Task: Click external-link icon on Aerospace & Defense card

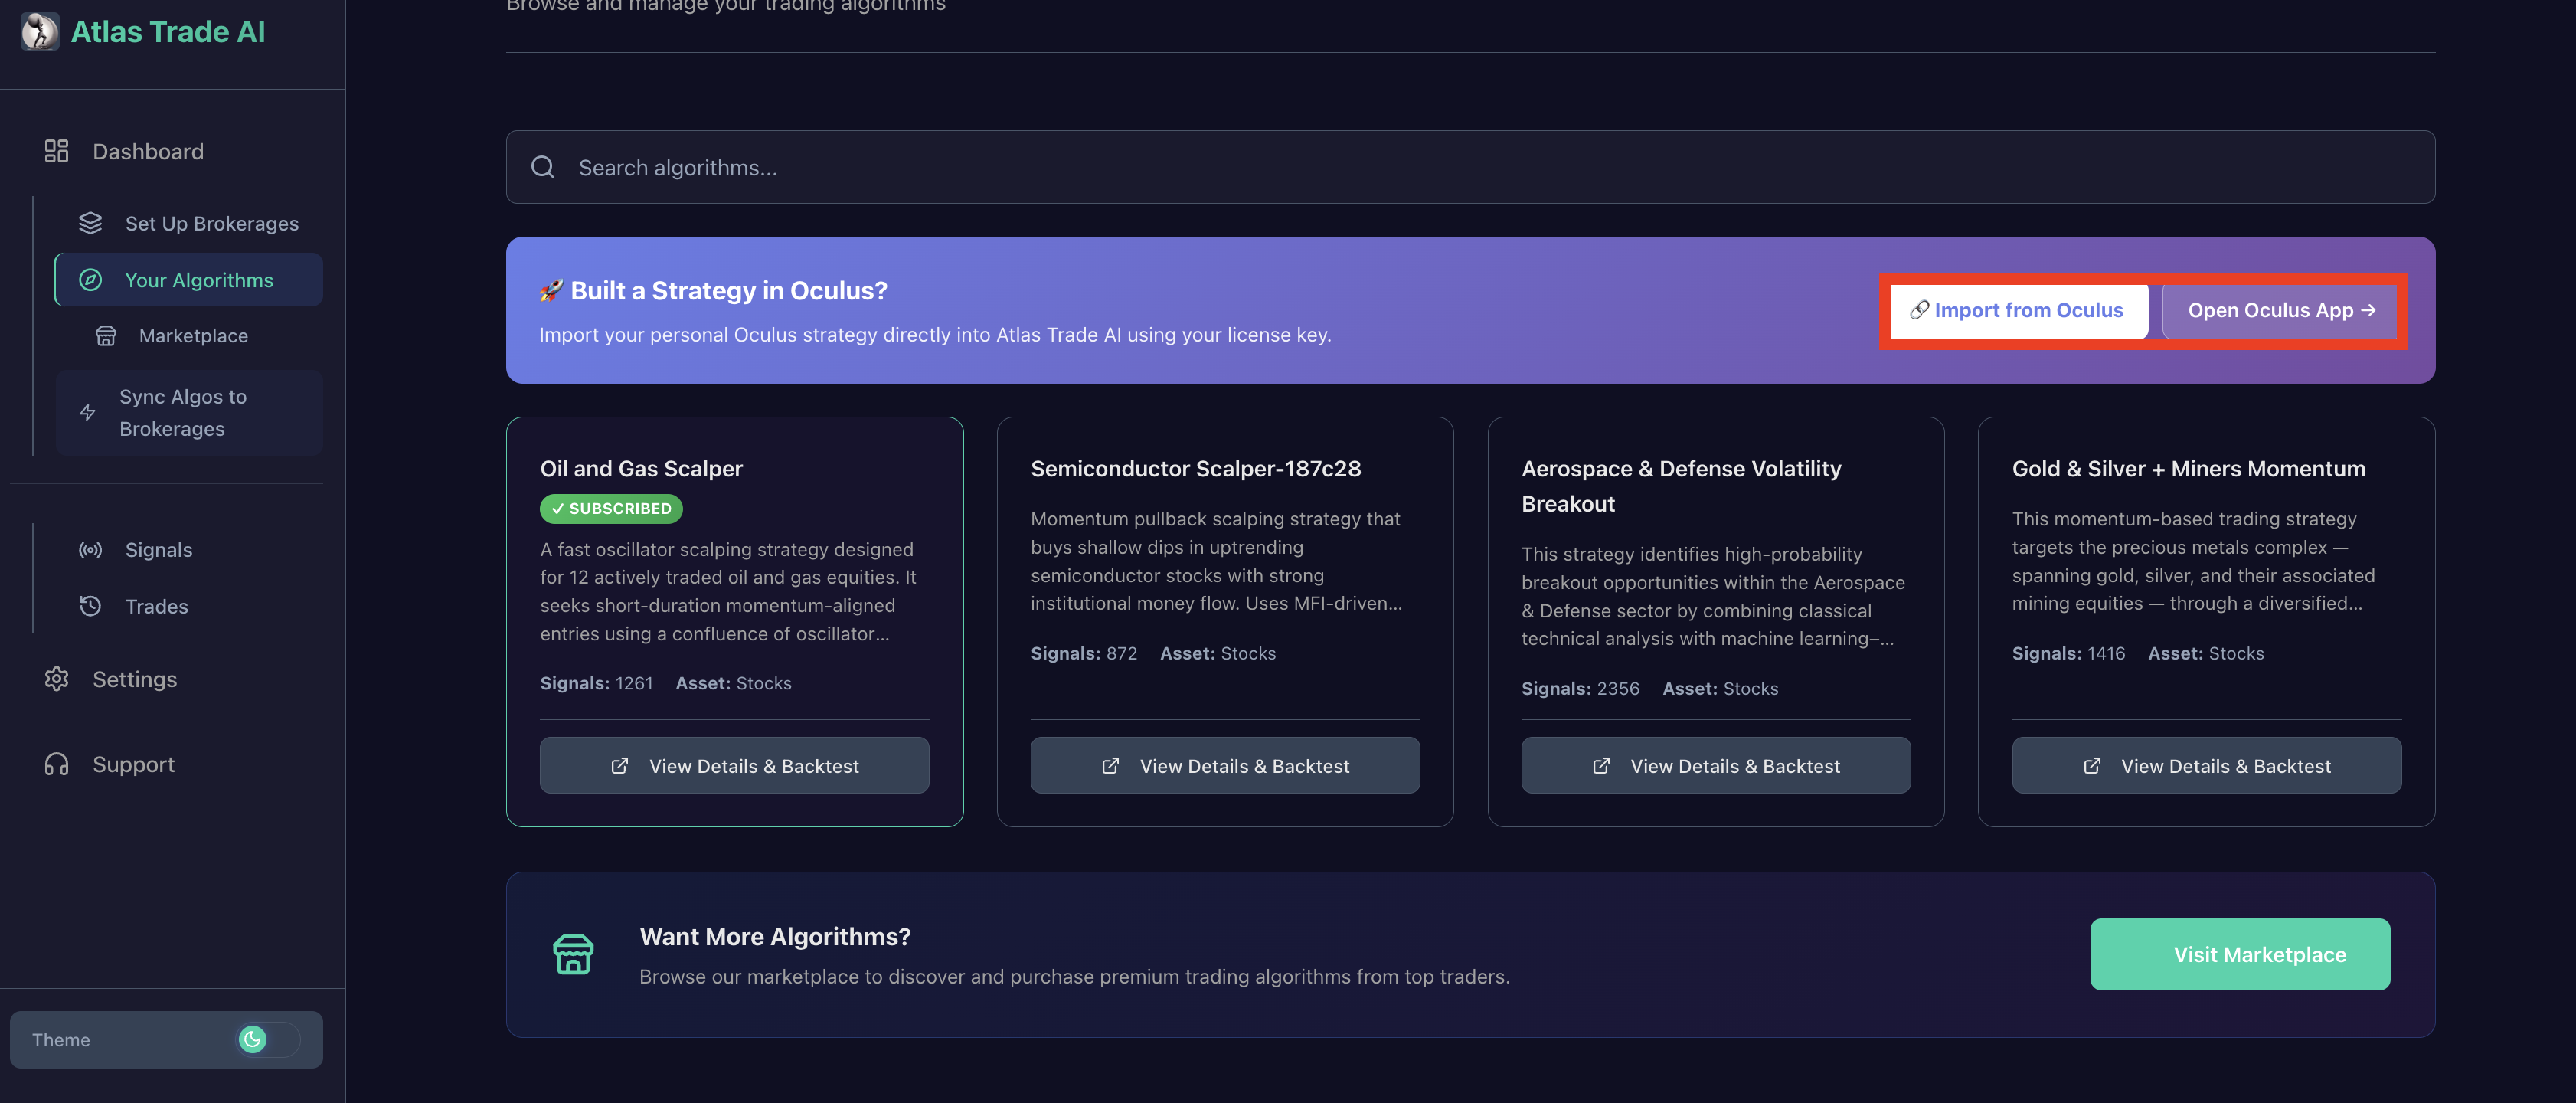Action: (x=1601, y=765)
